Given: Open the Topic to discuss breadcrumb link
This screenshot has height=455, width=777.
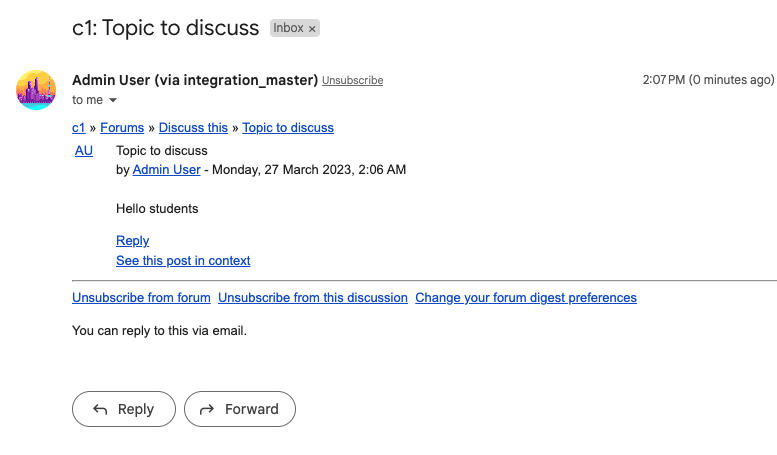Looking at the screenshot, I should 288,127.
